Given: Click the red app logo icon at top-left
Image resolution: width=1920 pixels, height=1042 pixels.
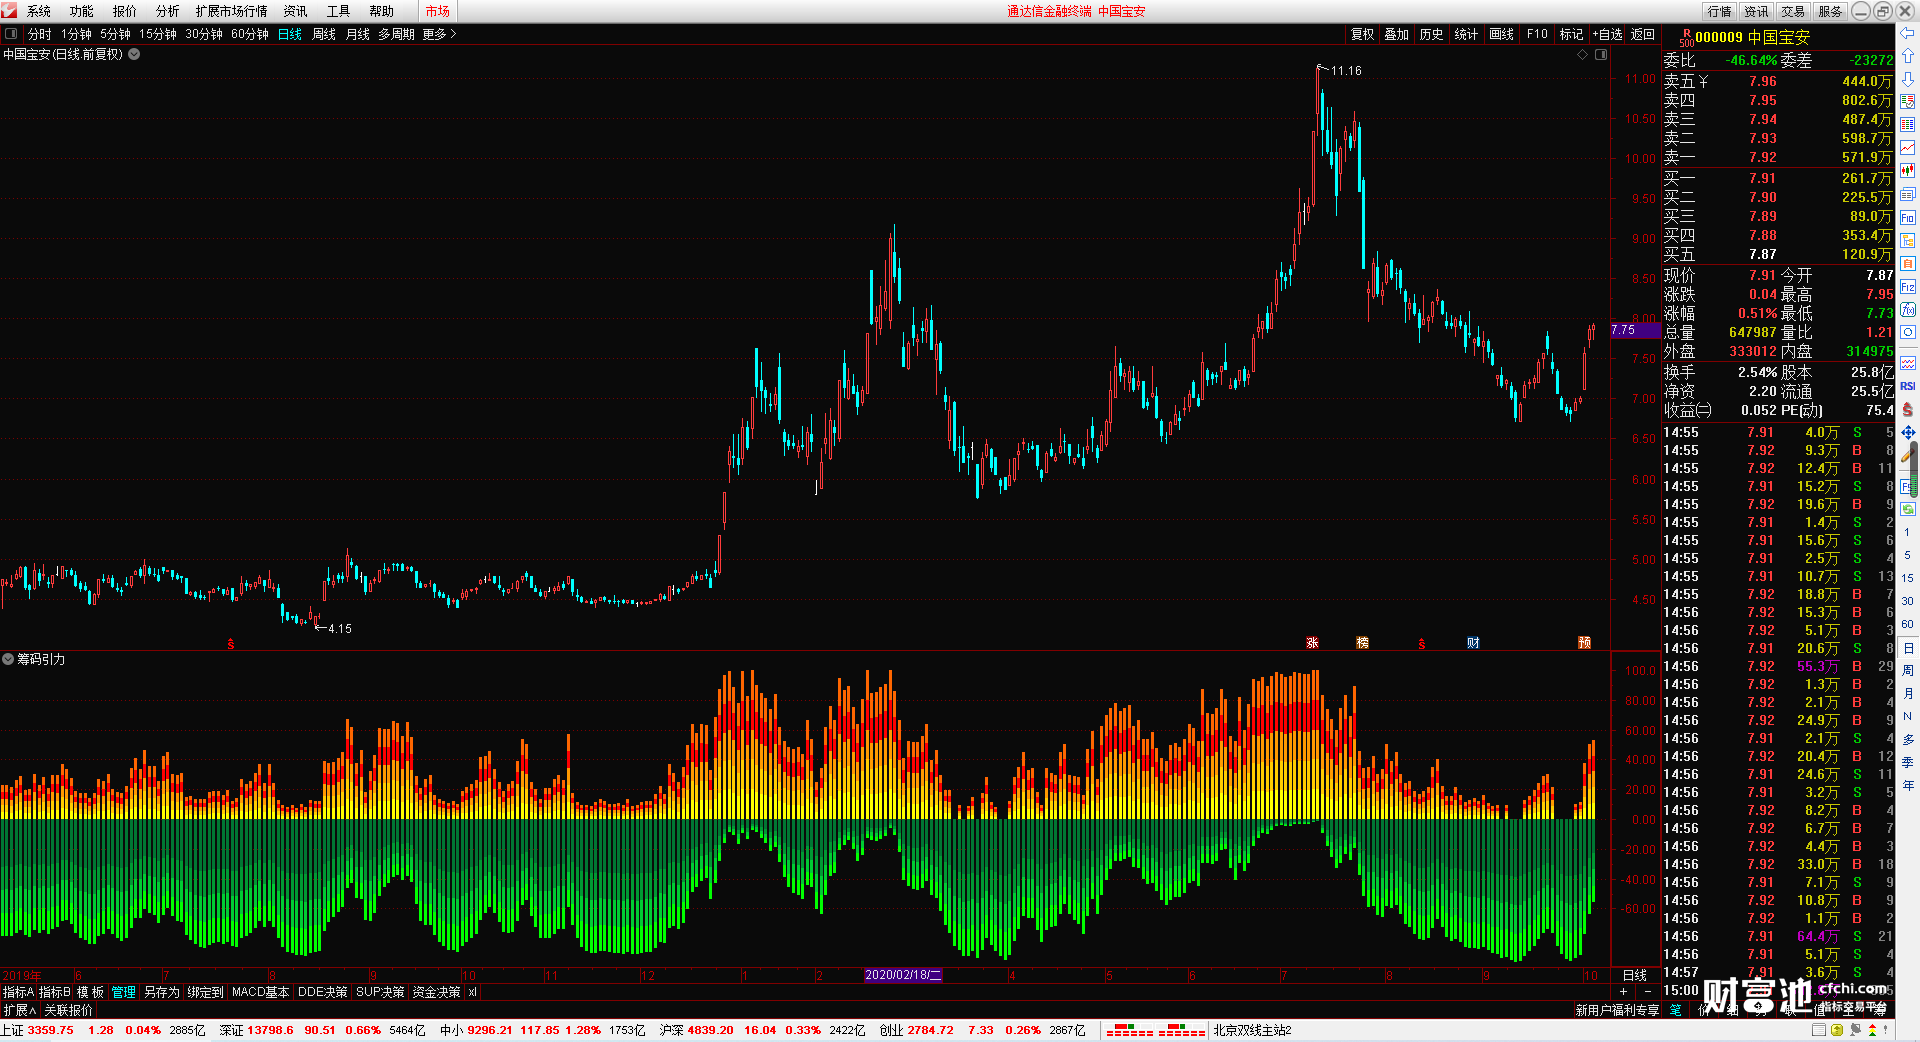Looking at the screenshot, I should [x=9, y=11].
